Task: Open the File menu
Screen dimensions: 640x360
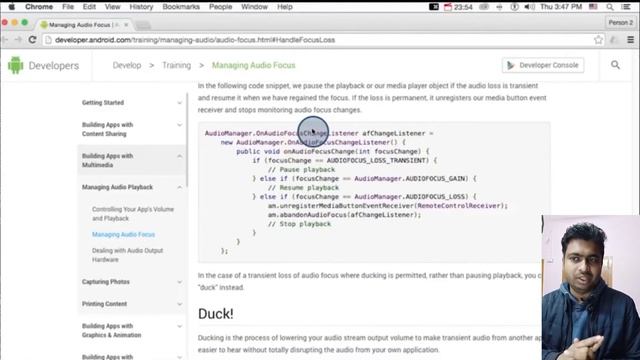Action: pos(68,7)
